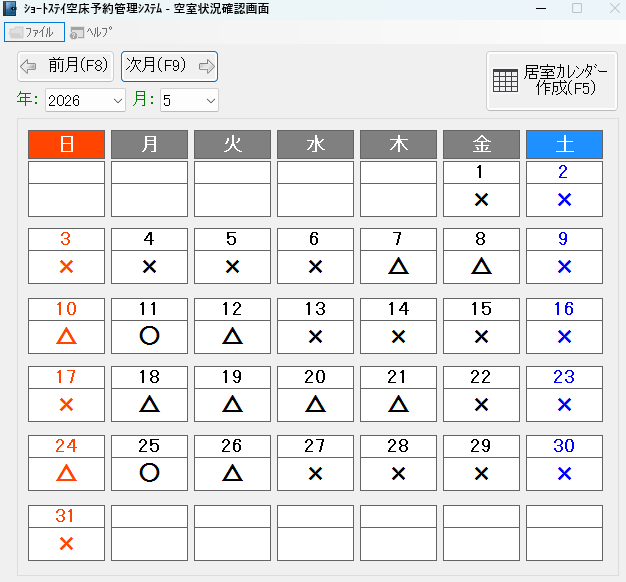Click the orange X icon under May 3
The height and width of the screenshot is (582, 626).
click(66, 267)
